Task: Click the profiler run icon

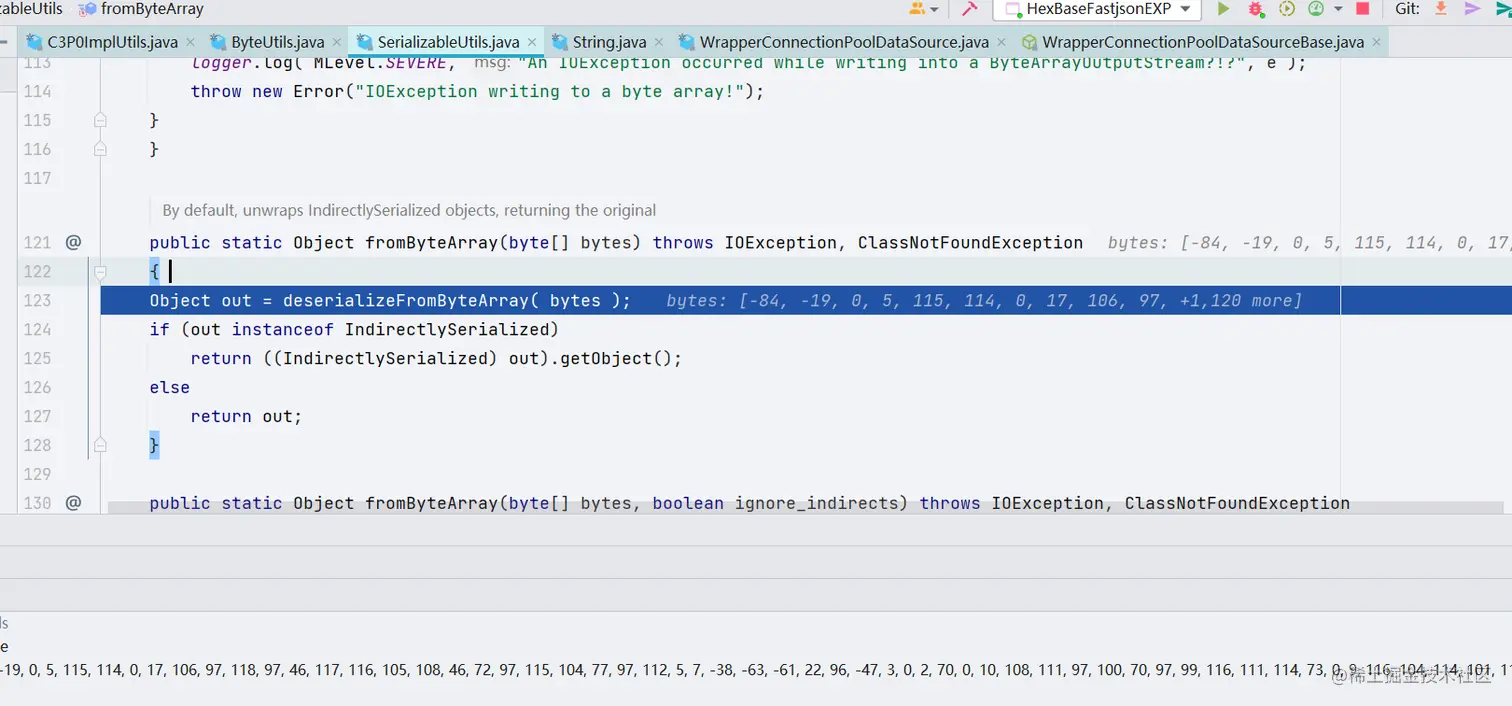Action: click(x=1316, y=9)
